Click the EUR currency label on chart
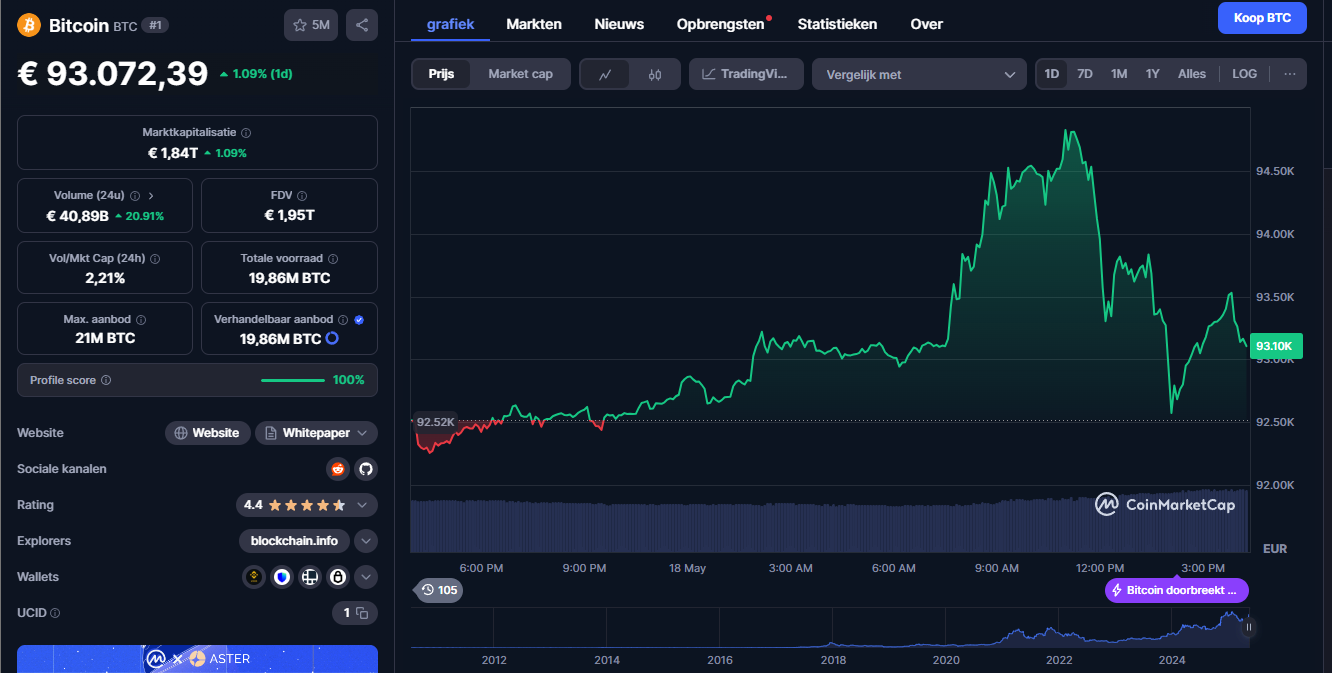 click(x=1275, y=549)
